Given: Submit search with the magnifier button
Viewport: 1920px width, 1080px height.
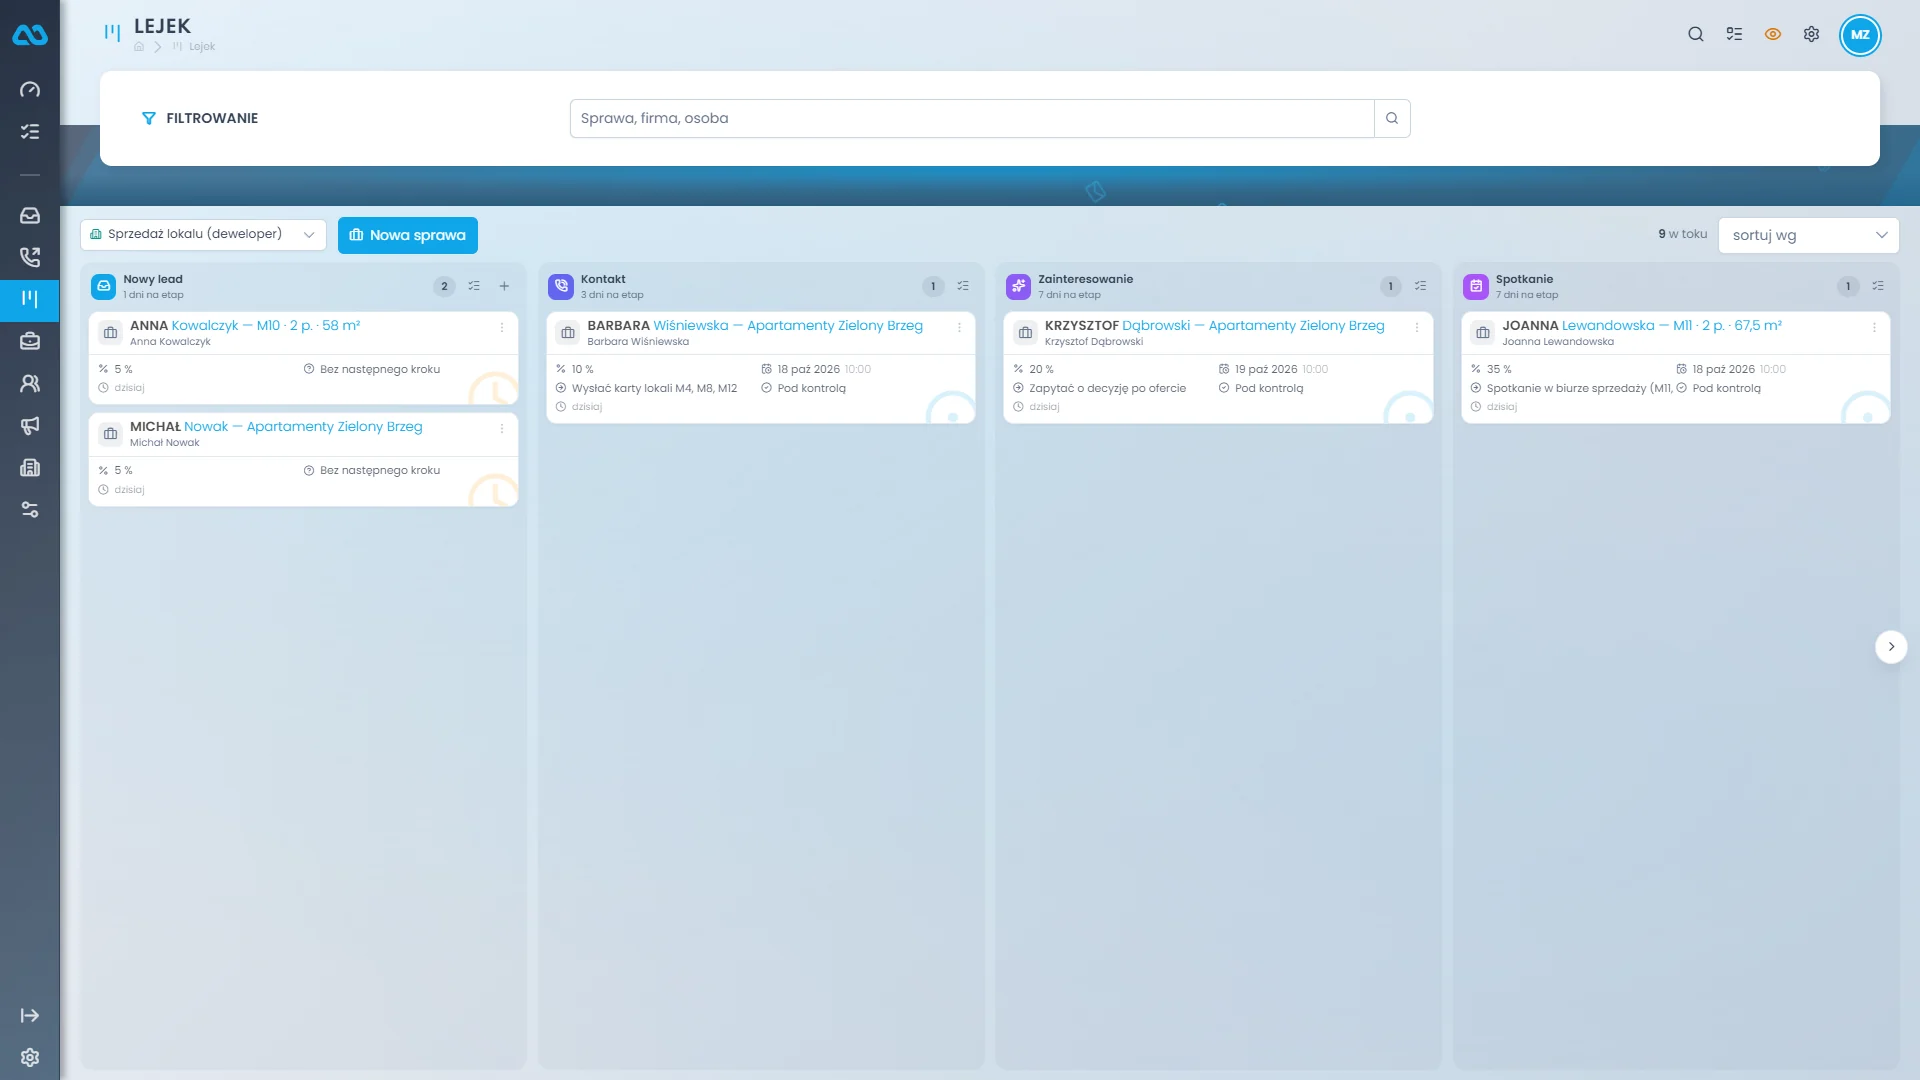Looking at the screenshot, I should click(x=1392, y=118).
